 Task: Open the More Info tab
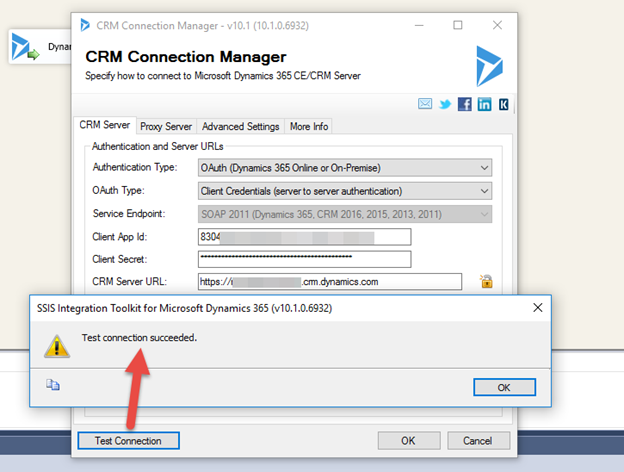coord(309,127)
